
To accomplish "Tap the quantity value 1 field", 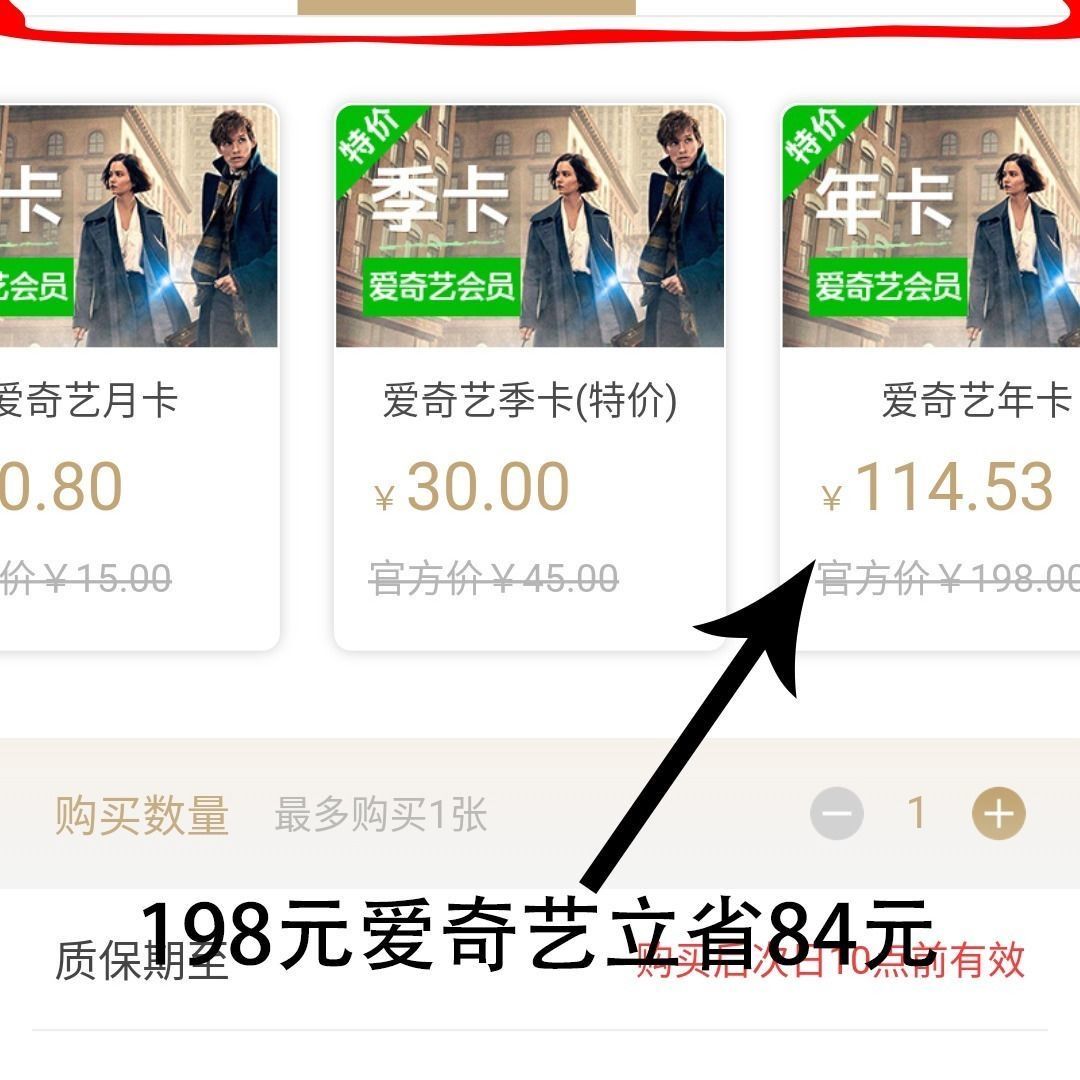I will (917, 813).
